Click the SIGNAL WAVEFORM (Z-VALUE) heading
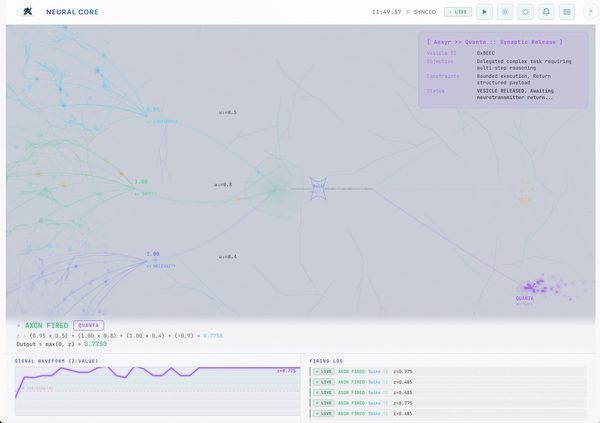This screenshot has height=423, width=600. click(x=57, y=361)
